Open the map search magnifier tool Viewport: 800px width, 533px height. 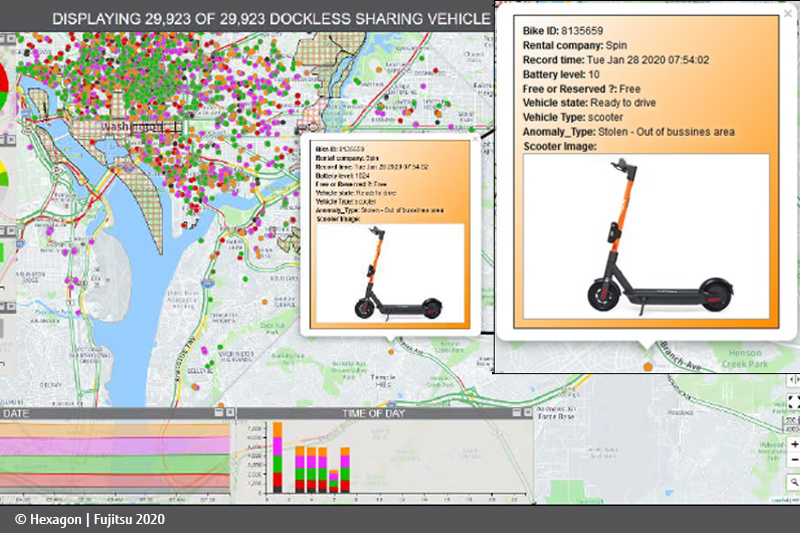794,481
